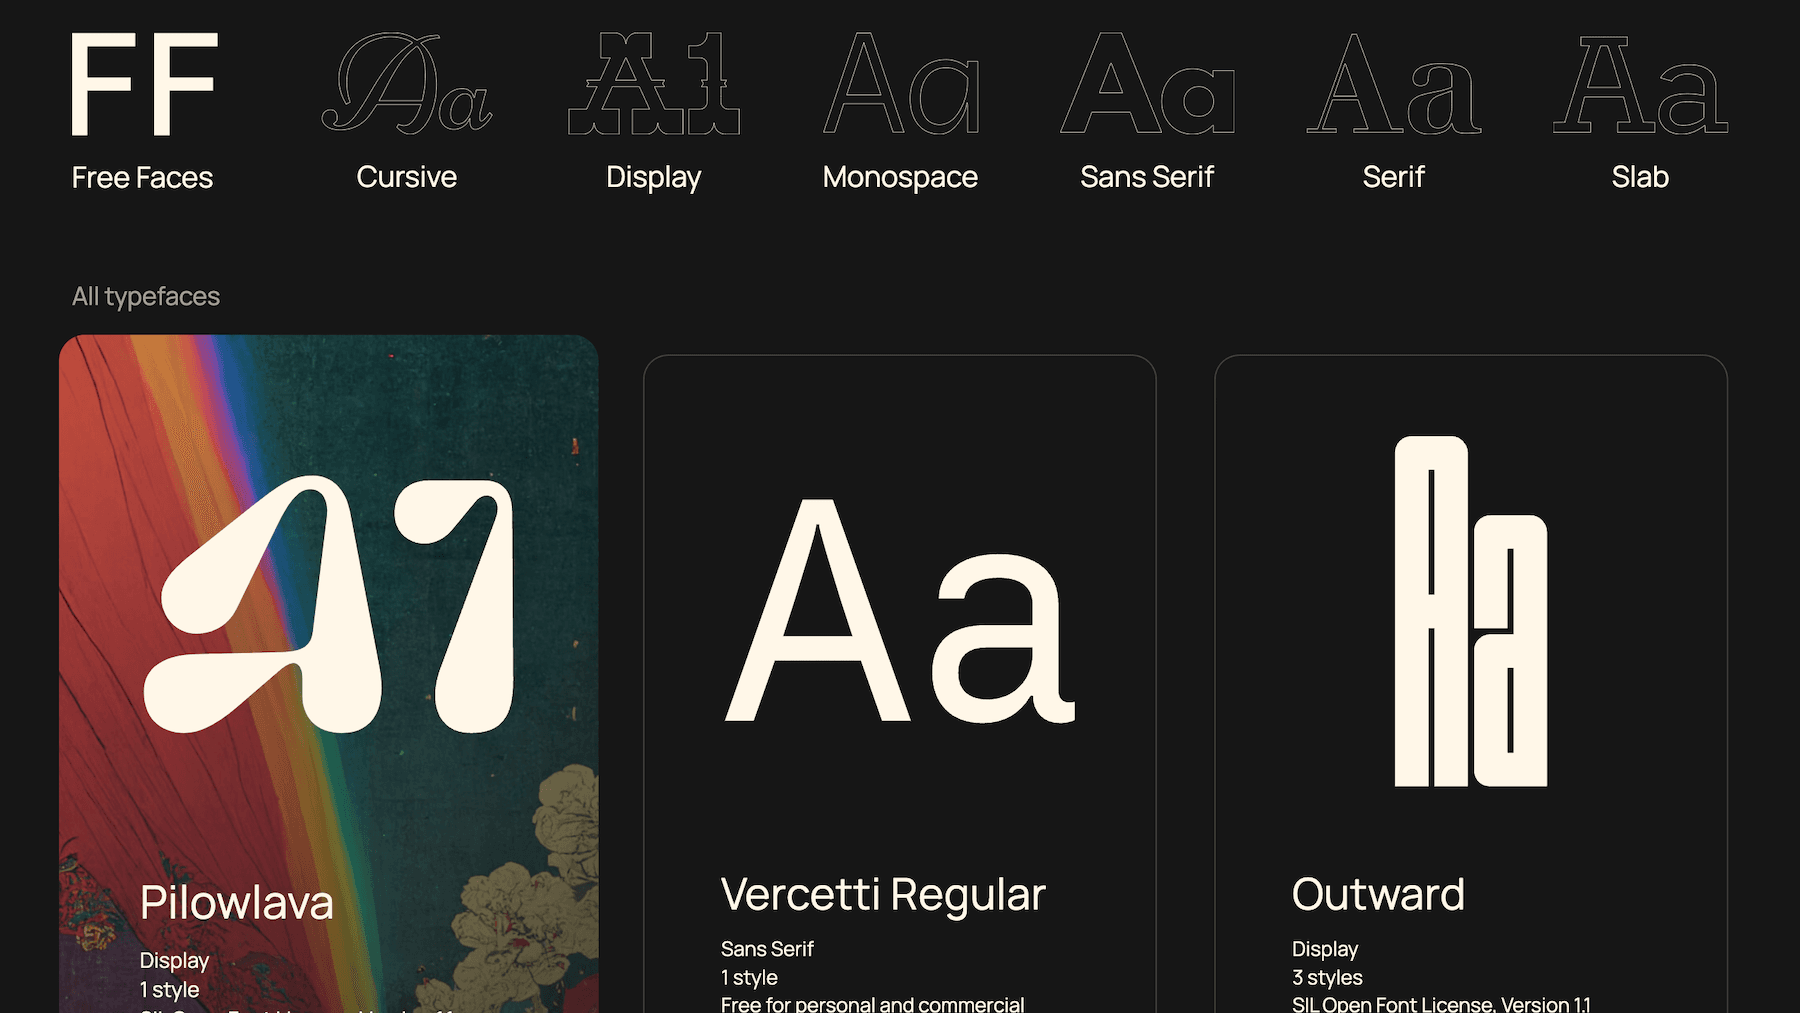Click the All typefaces heading

coord(146,297)
